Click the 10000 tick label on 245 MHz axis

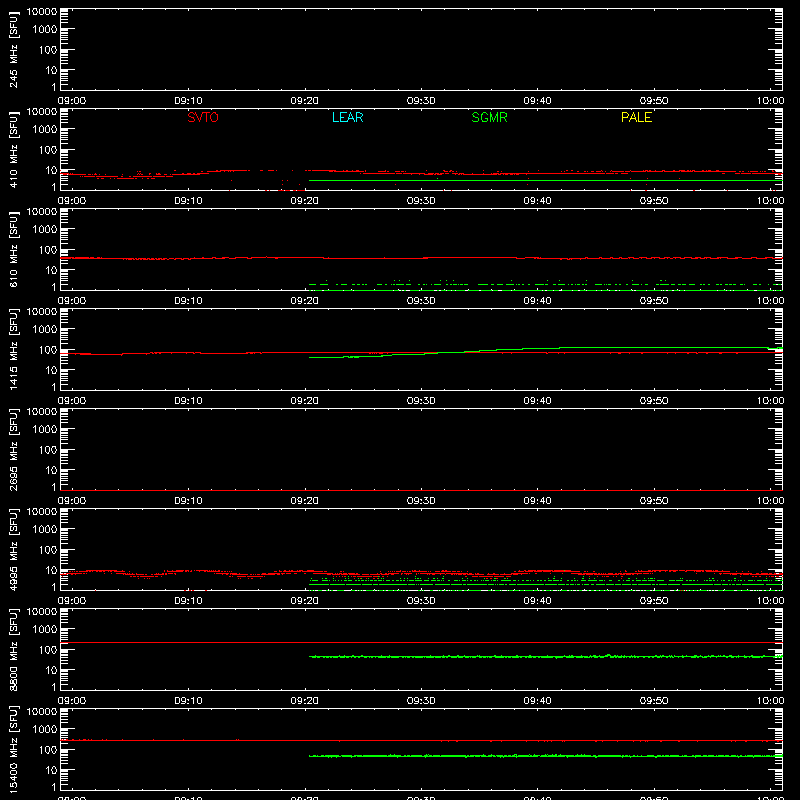pos(42,12)
